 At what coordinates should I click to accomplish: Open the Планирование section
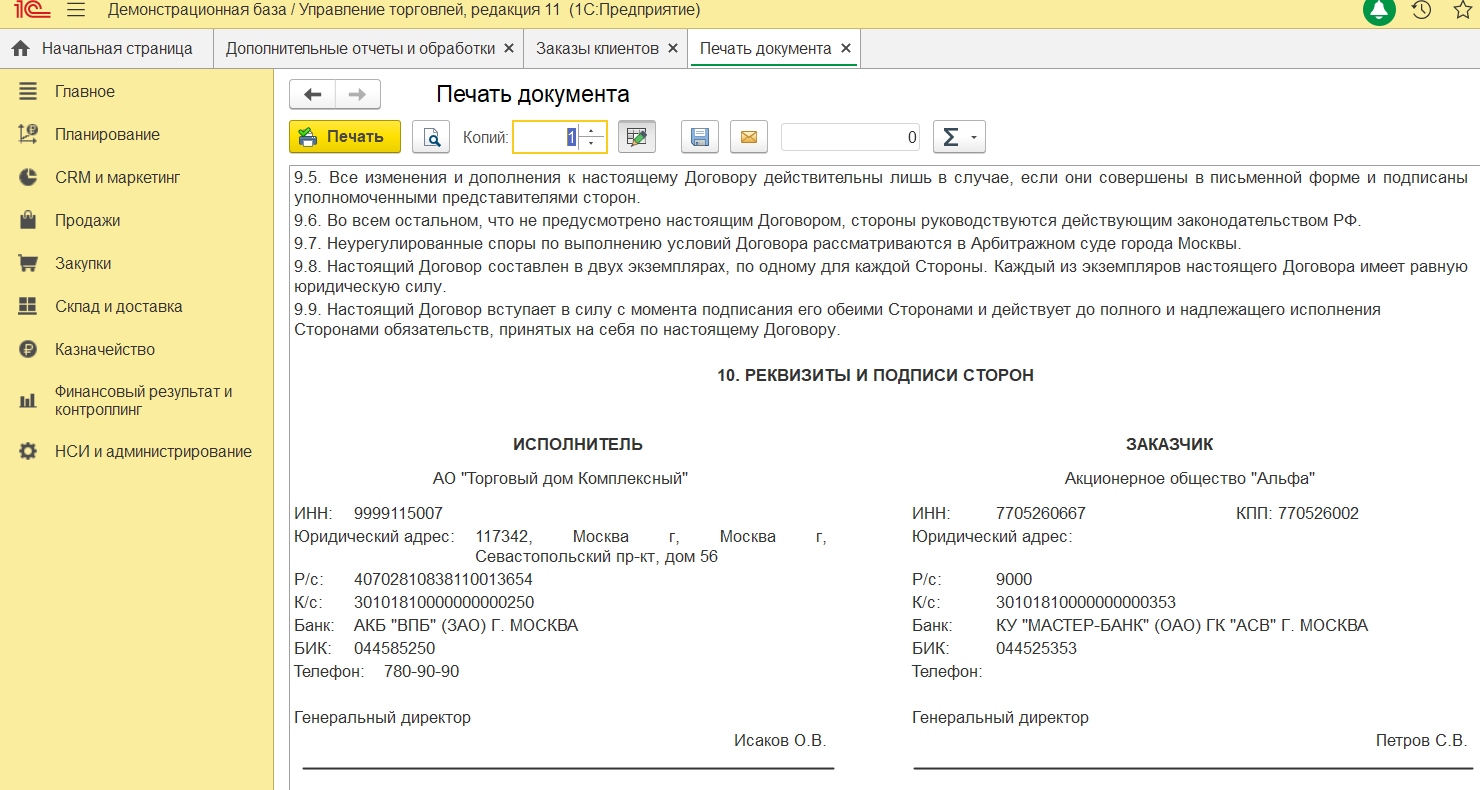107,134
